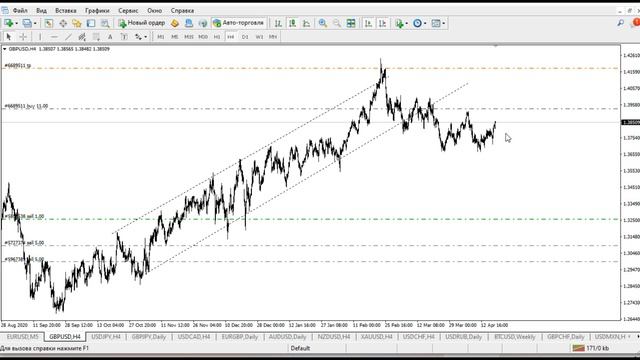This screenshot has height=360, width=640.
Task: Switch to the USDJPY,H4 chart tab
Action: [106, 337]
